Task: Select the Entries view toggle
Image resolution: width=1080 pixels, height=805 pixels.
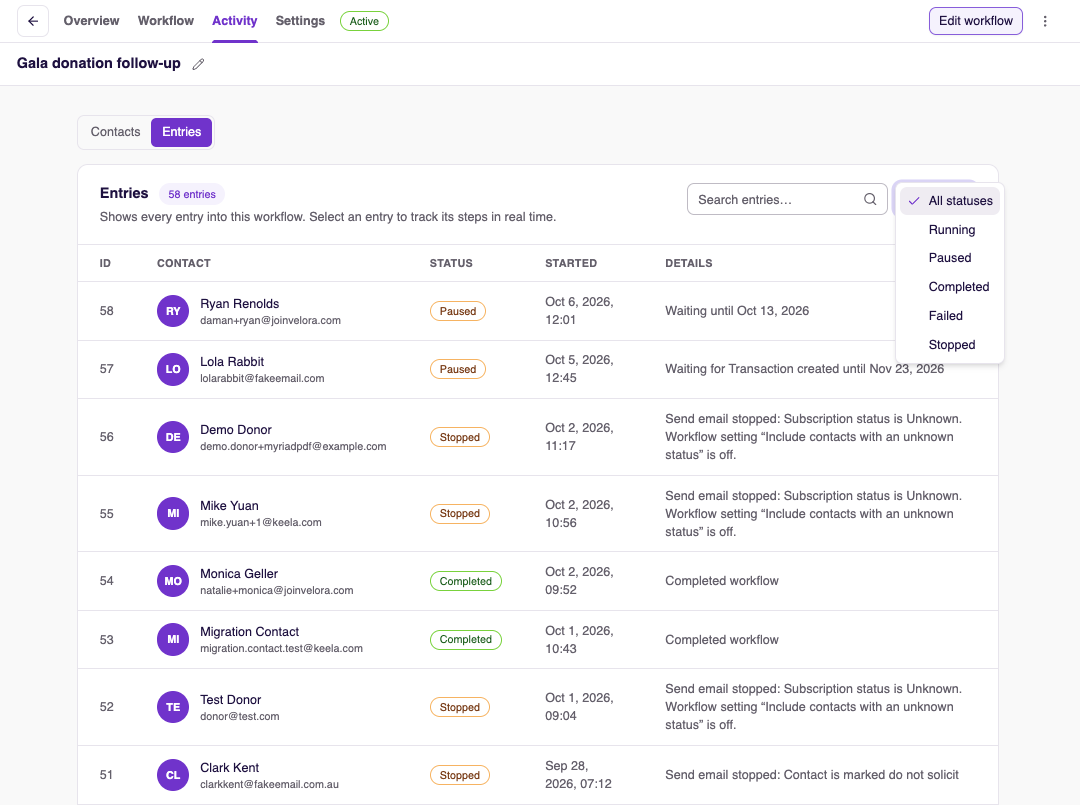Action: (x=181, y=132)
